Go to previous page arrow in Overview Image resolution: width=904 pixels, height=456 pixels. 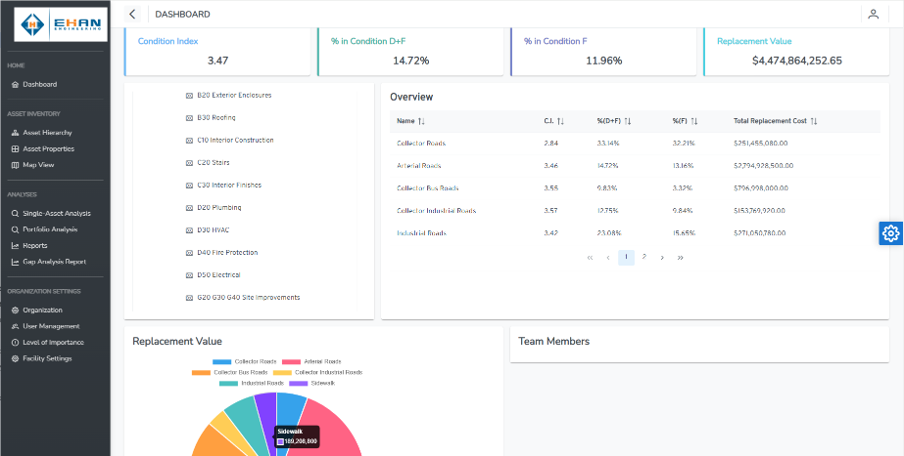pos(608,258)
